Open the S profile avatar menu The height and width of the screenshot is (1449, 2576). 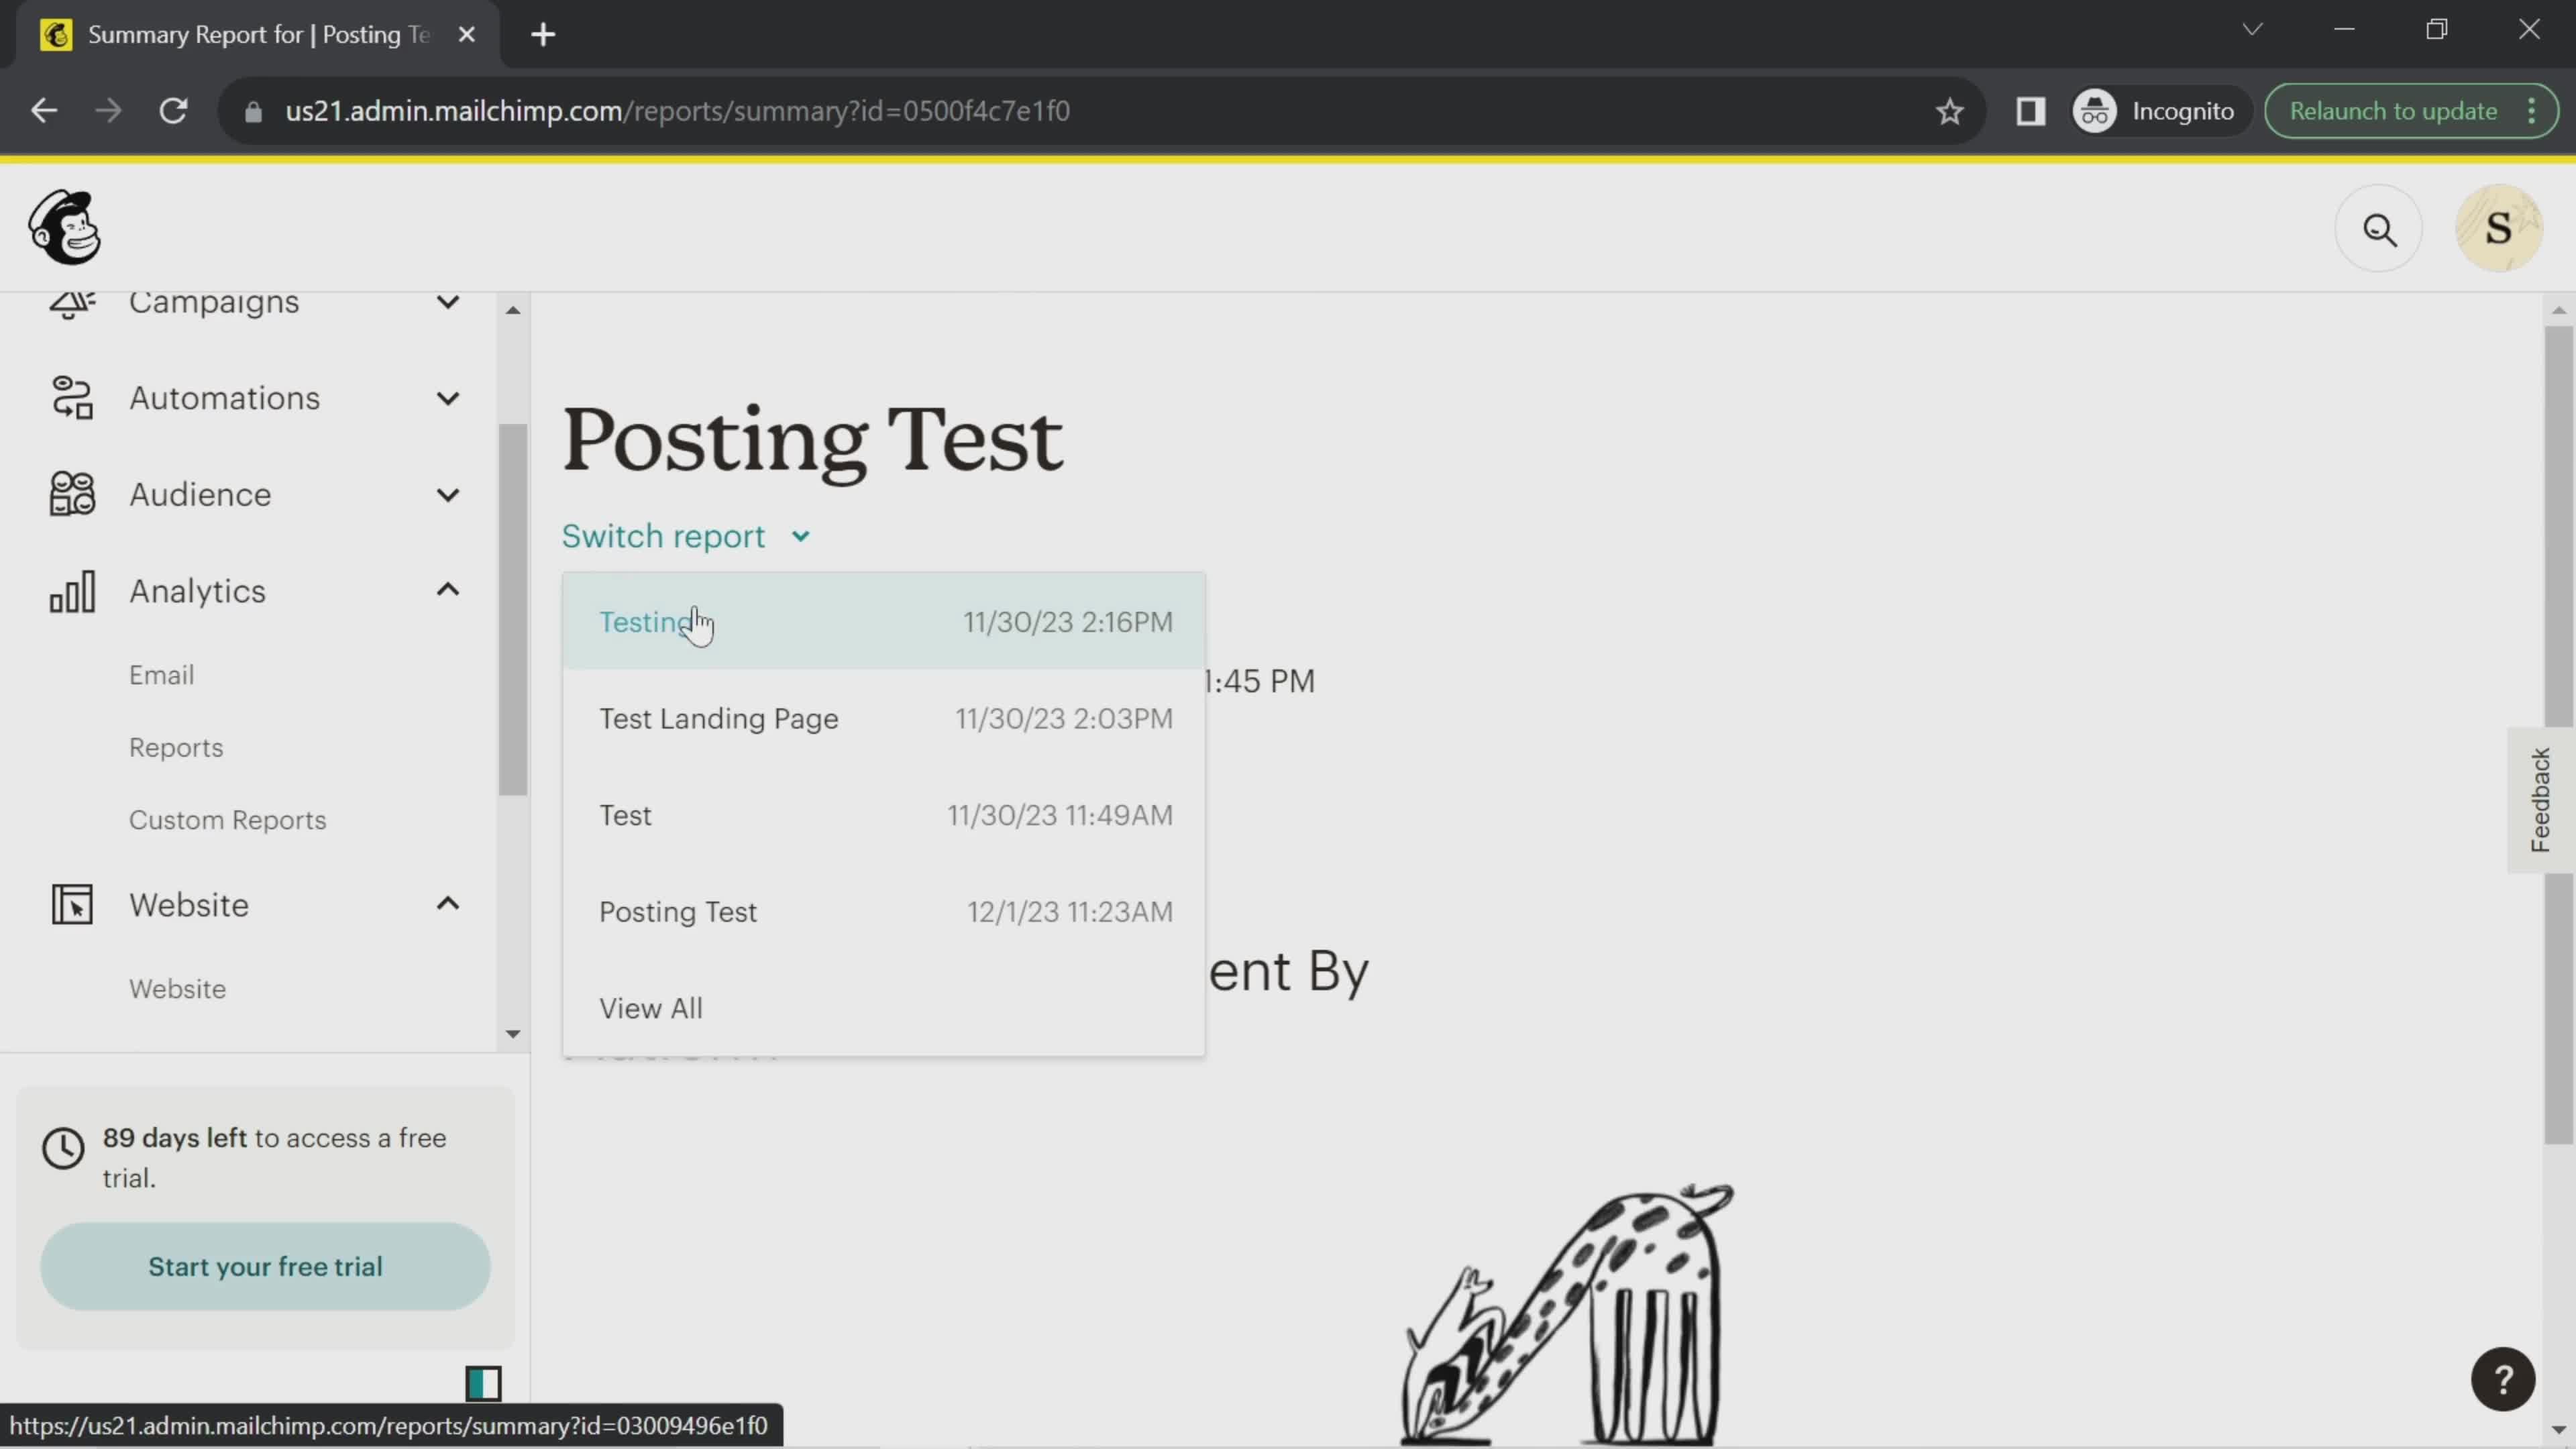2498,229
